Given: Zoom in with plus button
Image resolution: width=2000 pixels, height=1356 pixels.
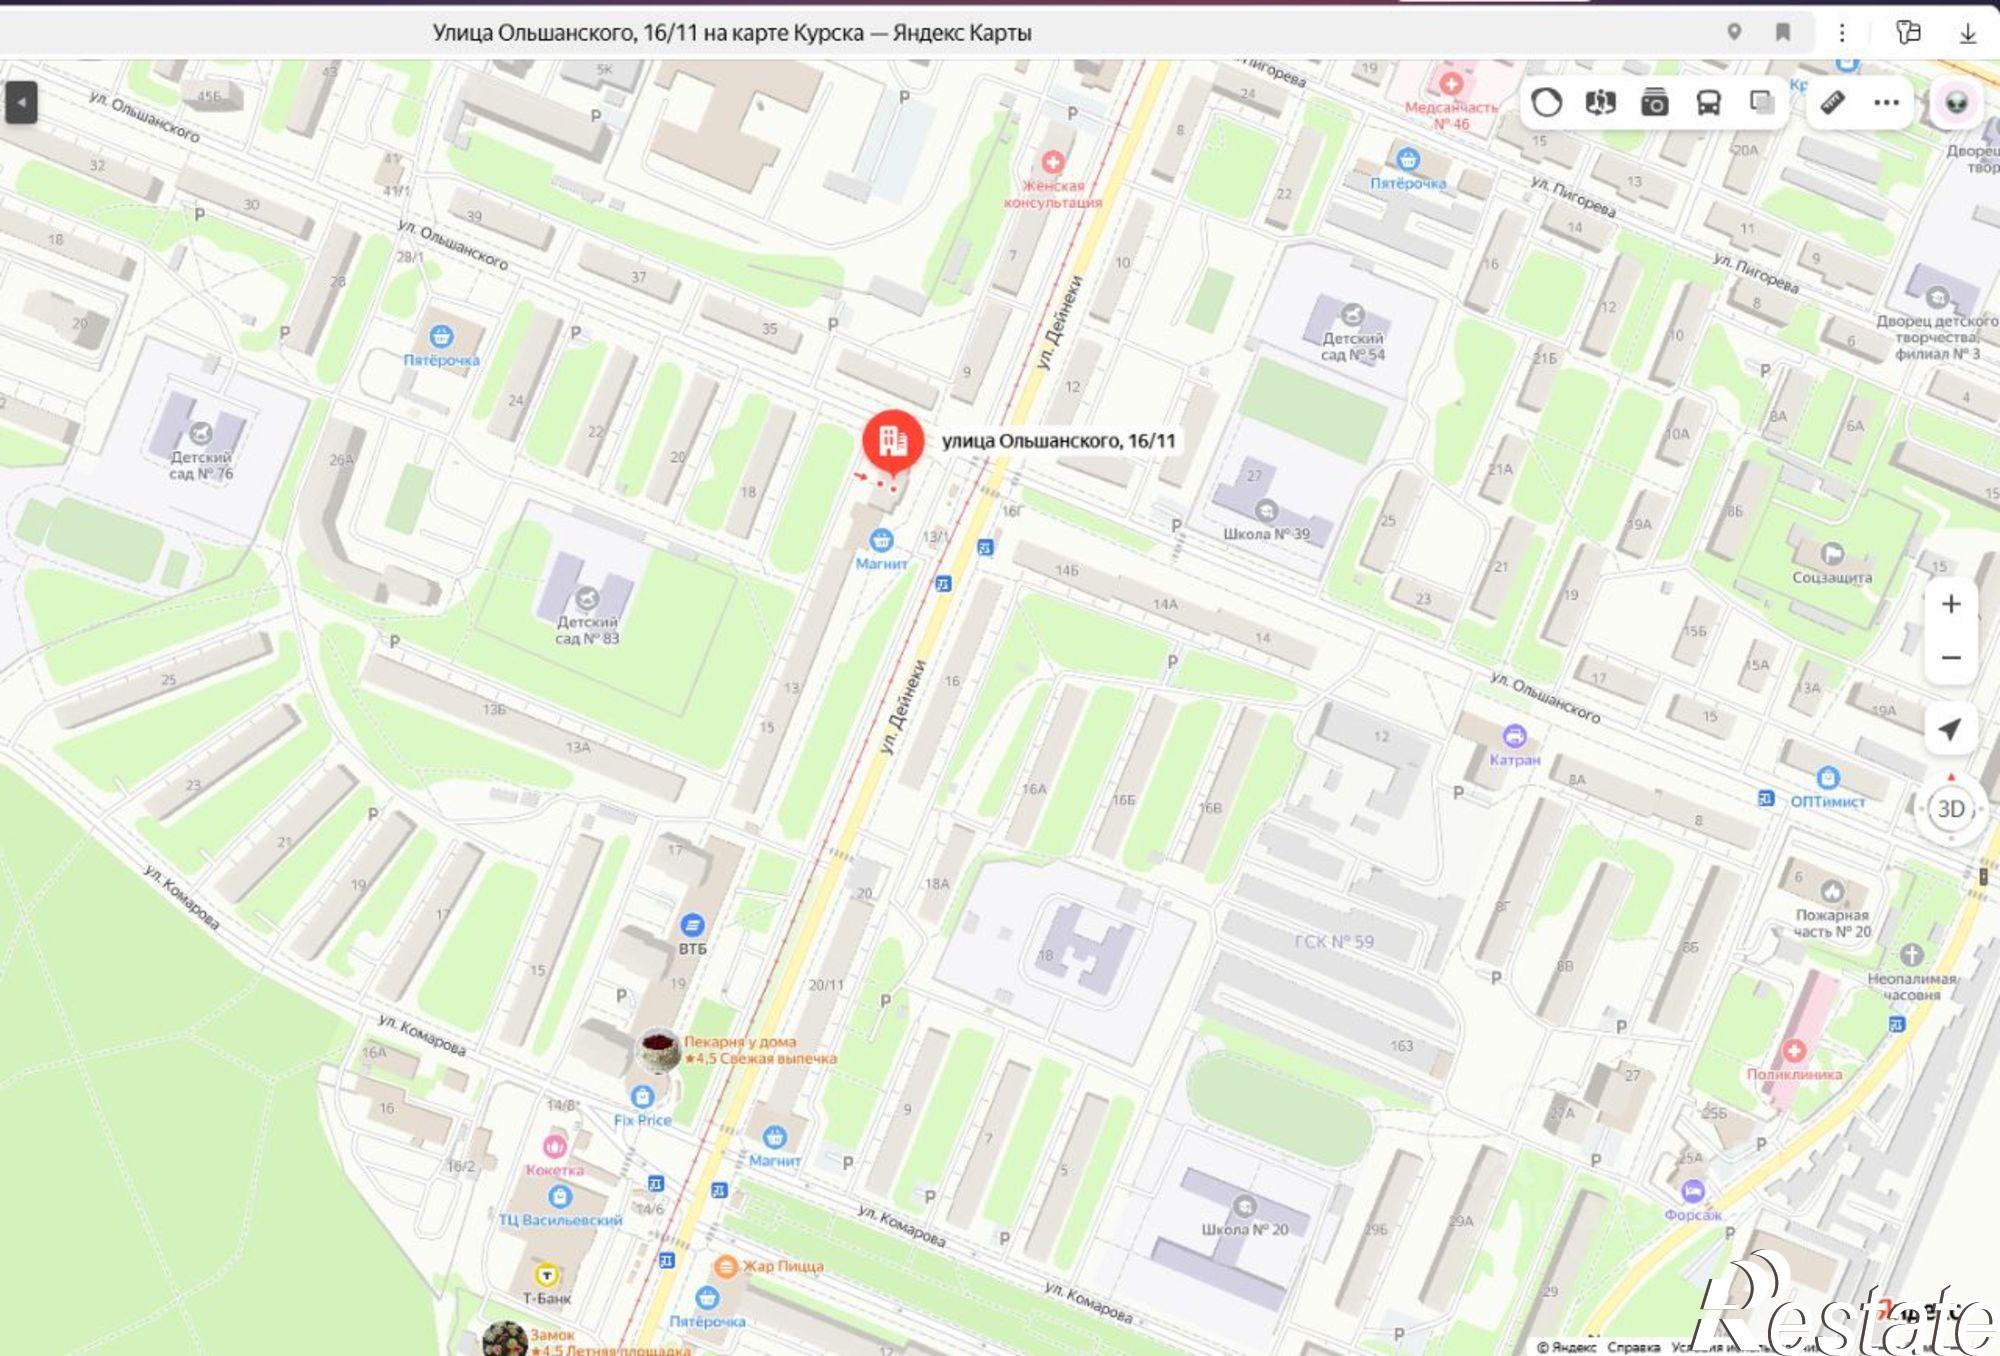Looking at the screenshot, I should click(x=1950, y=604).
